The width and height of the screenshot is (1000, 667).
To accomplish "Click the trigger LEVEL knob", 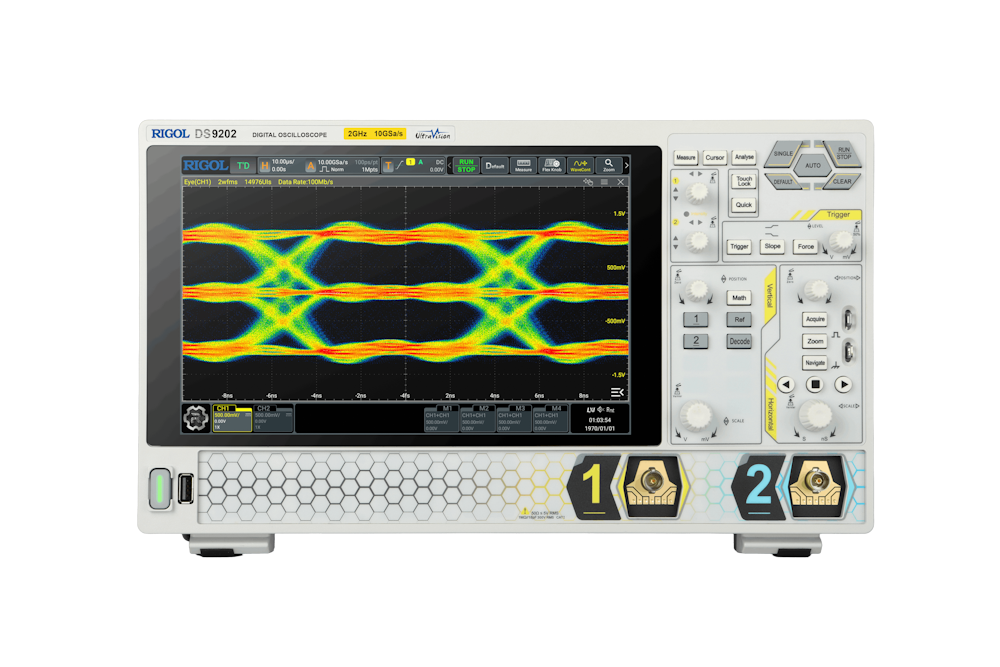I will click(841, 240).
